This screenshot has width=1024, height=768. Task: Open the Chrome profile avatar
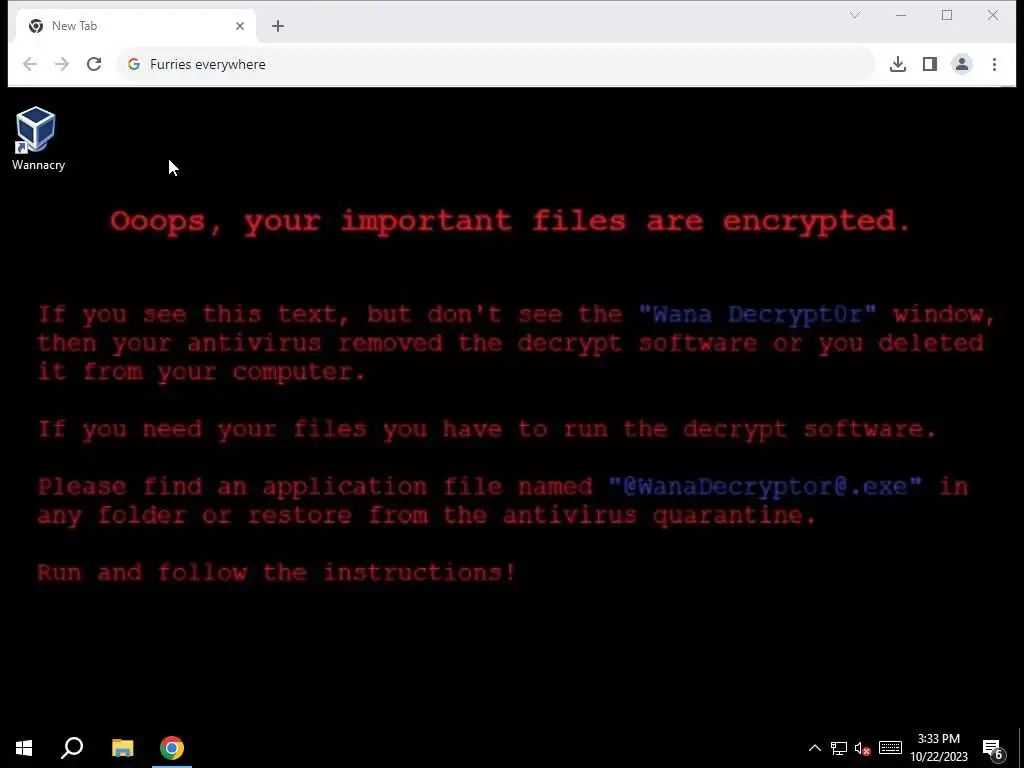(x=962, y=64)
